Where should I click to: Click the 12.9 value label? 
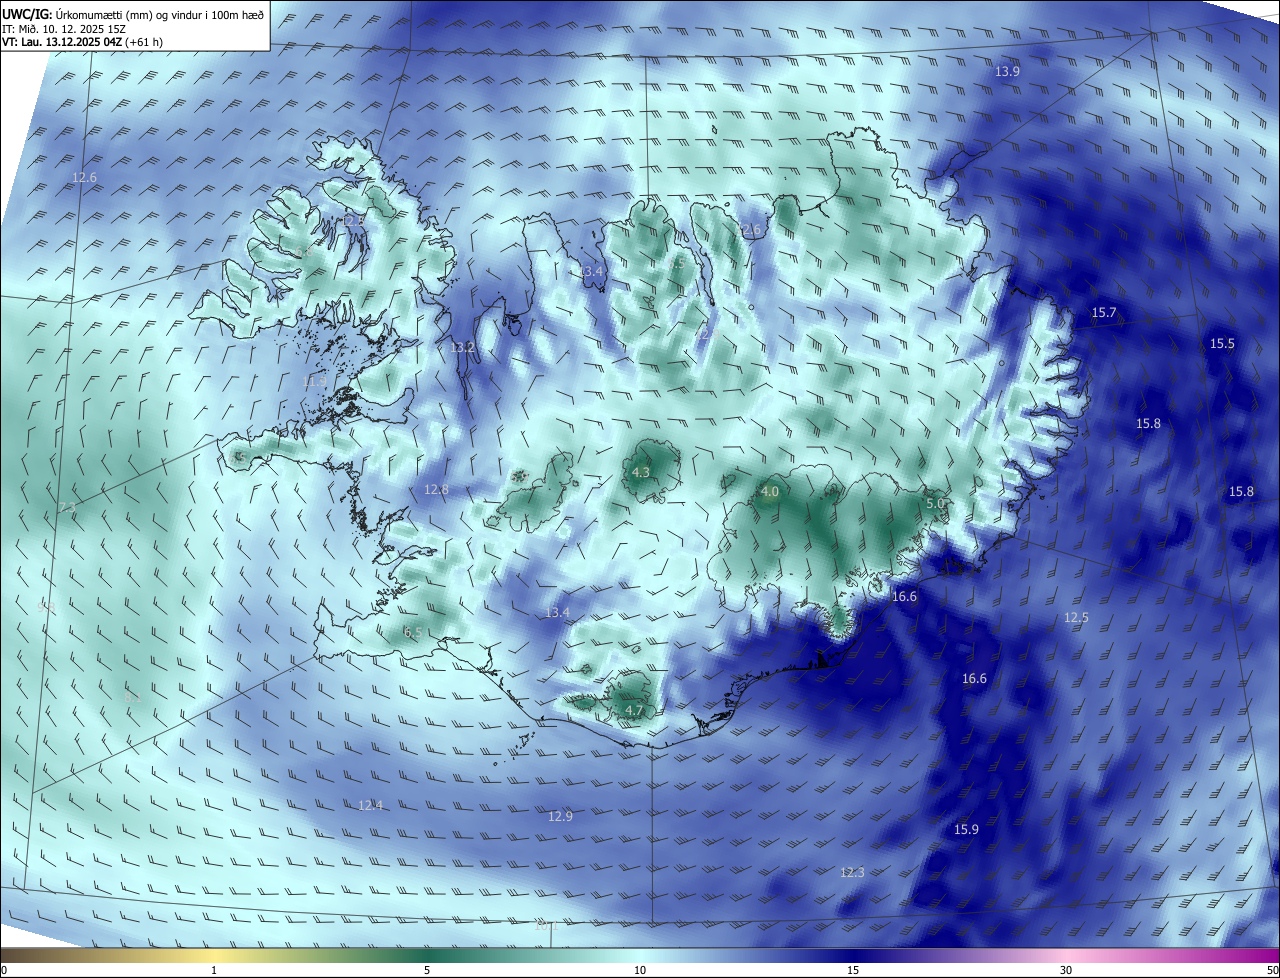pos(560,817)
